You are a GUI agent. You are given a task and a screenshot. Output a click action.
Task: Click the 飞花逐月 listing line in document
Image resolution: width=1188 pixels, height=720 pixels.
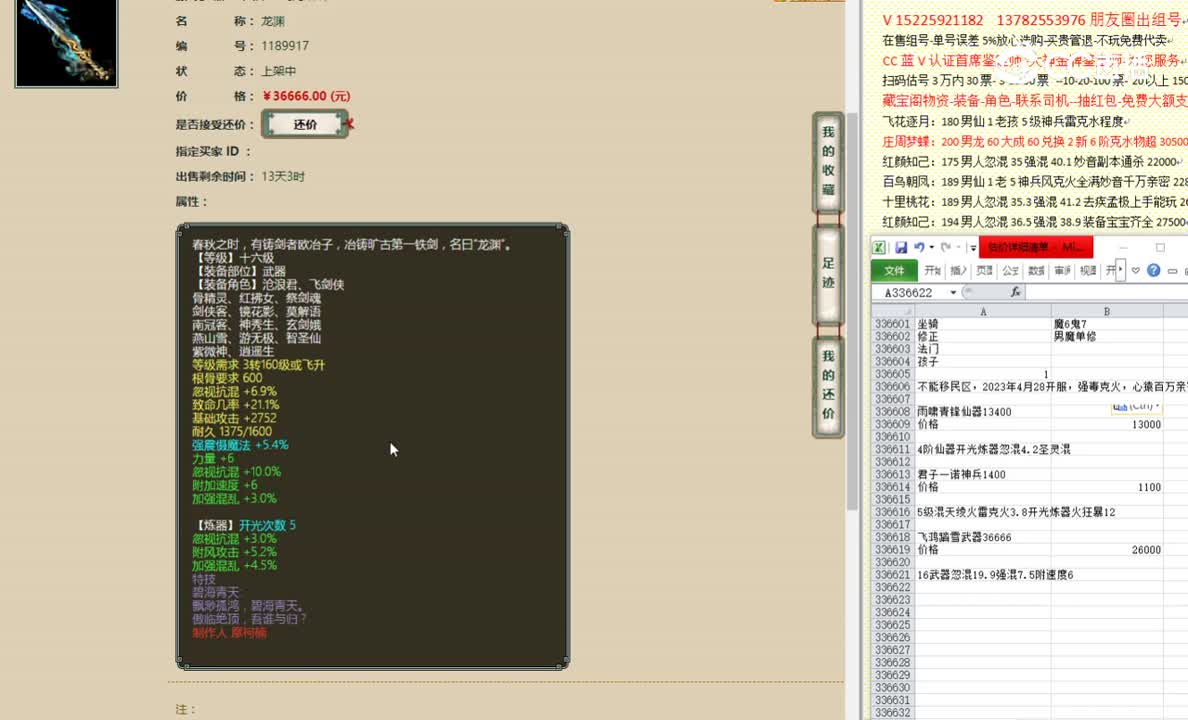pos(1005,121)
